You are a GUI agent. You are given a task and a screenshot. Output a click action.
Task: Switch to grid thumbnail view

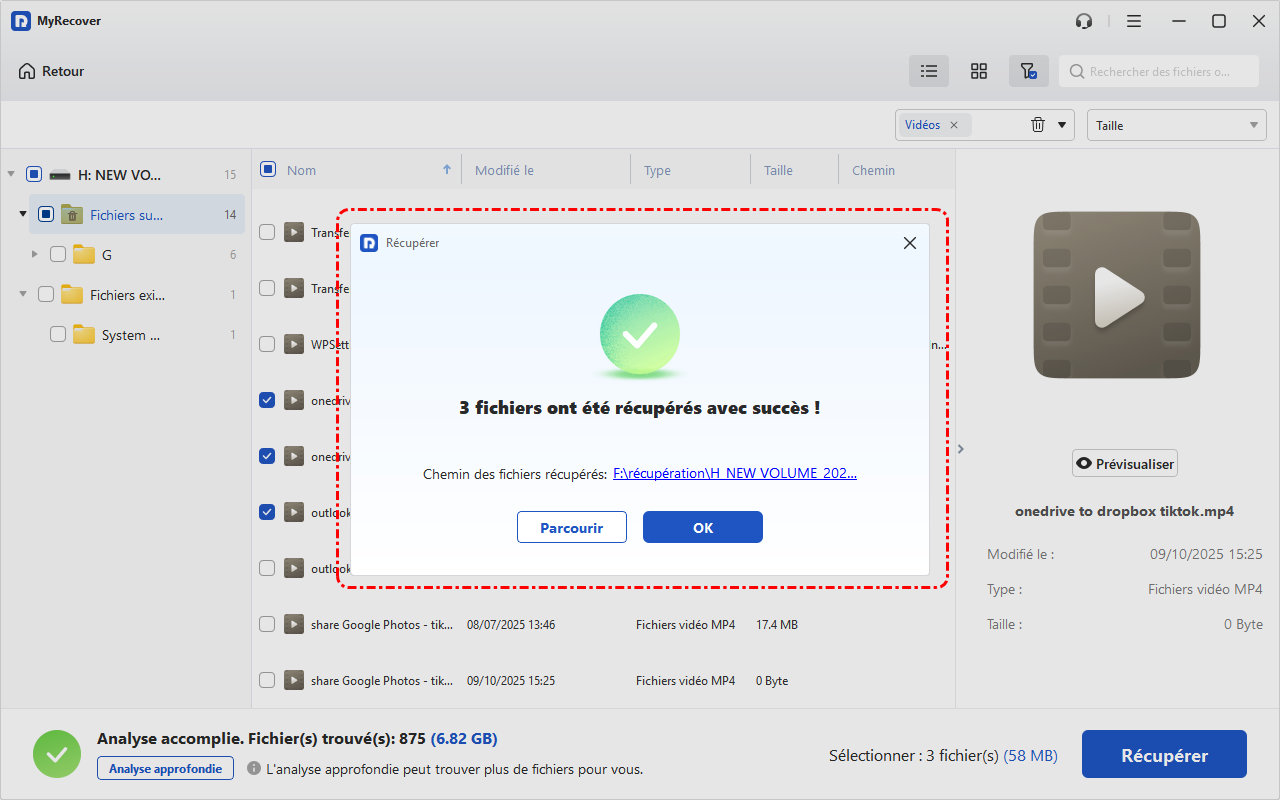[x=979, y=71]
